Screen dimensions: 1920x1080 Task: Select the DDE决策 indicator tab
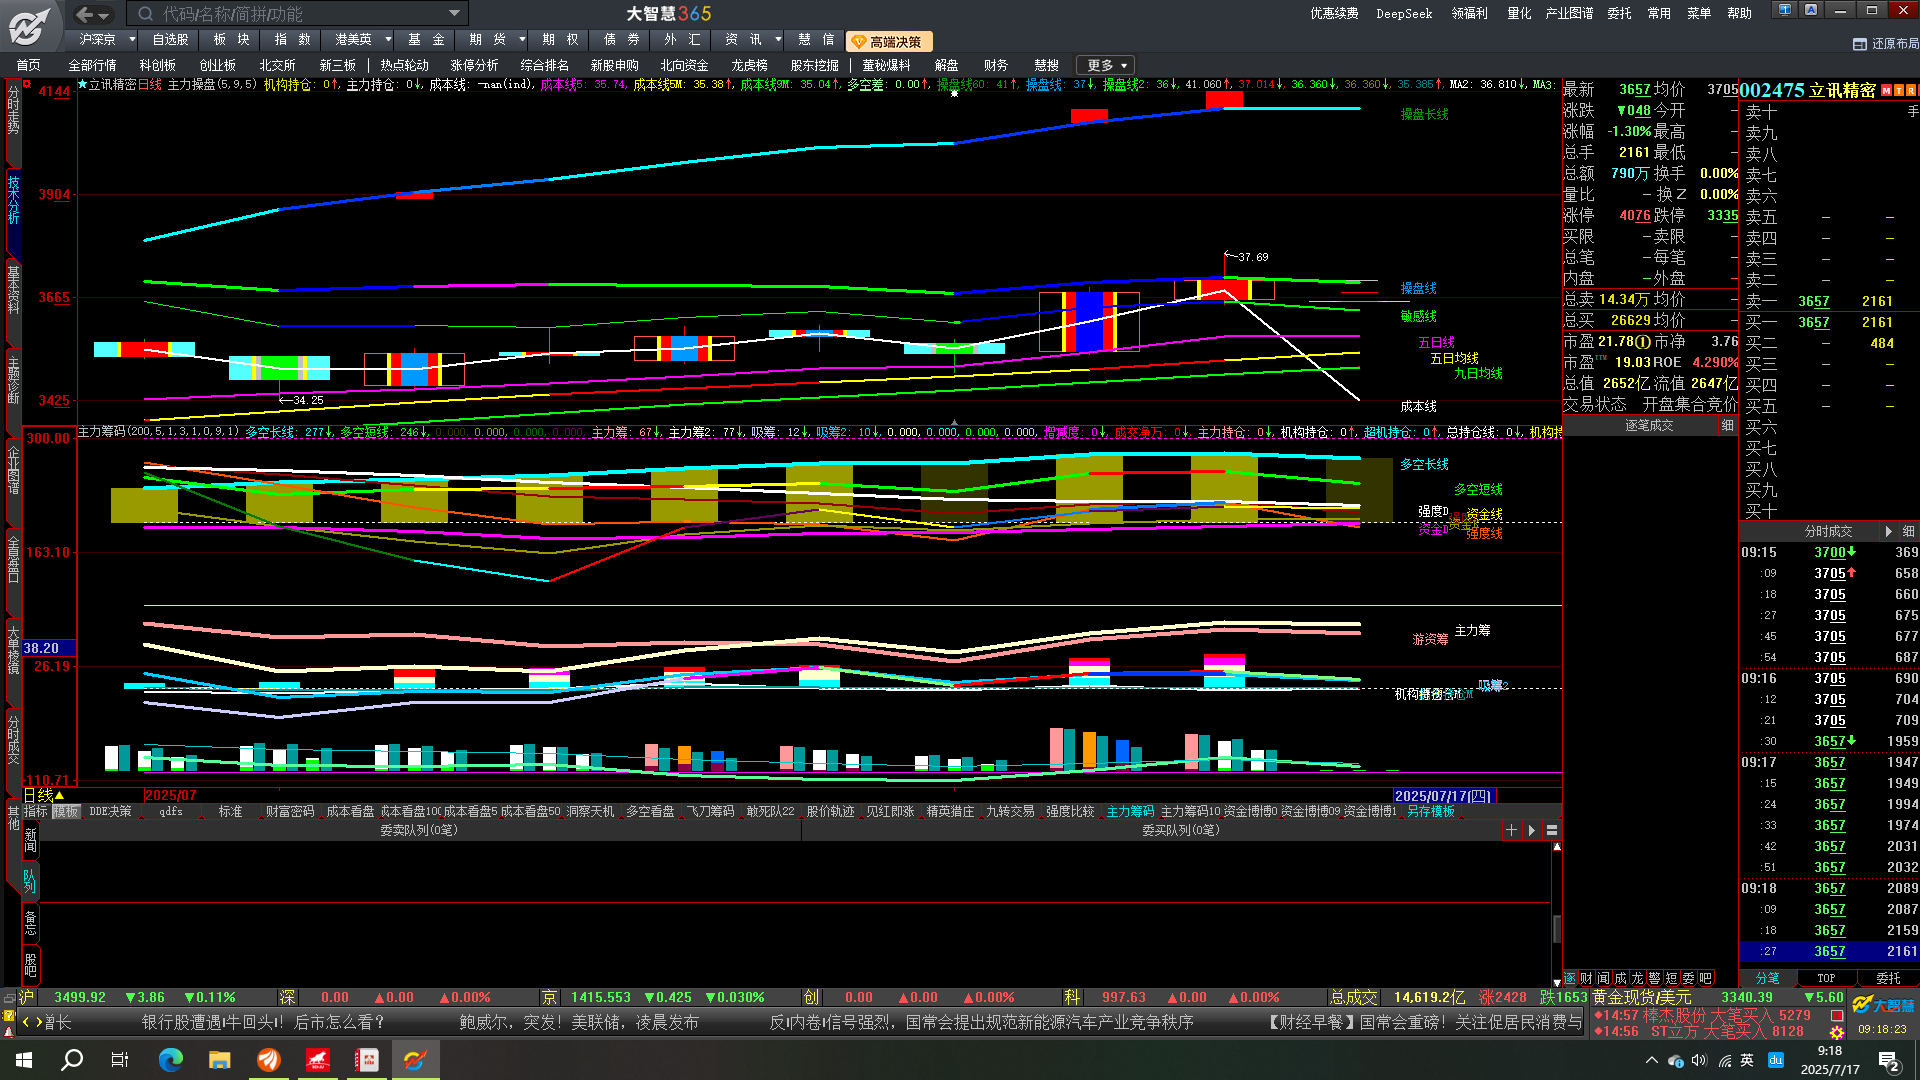tap(110, 812)
